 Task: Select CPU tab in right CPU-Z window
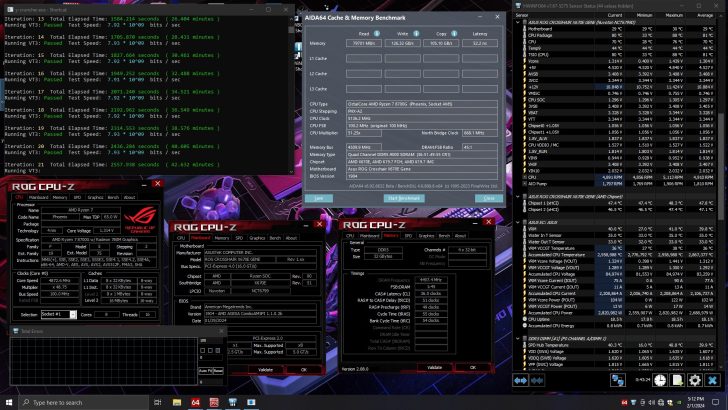350,236
